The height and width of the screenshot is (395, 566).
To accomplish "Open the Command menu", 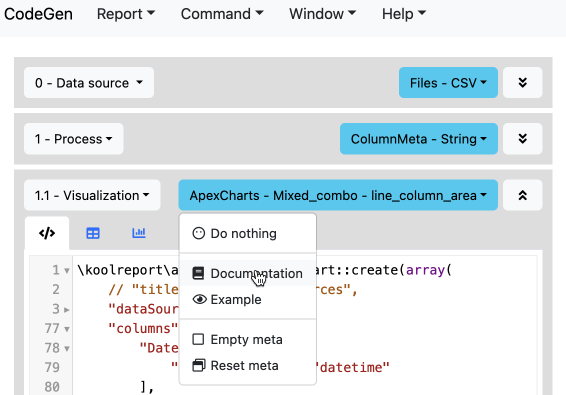I will pyautogui.click(x=222, y=14).
